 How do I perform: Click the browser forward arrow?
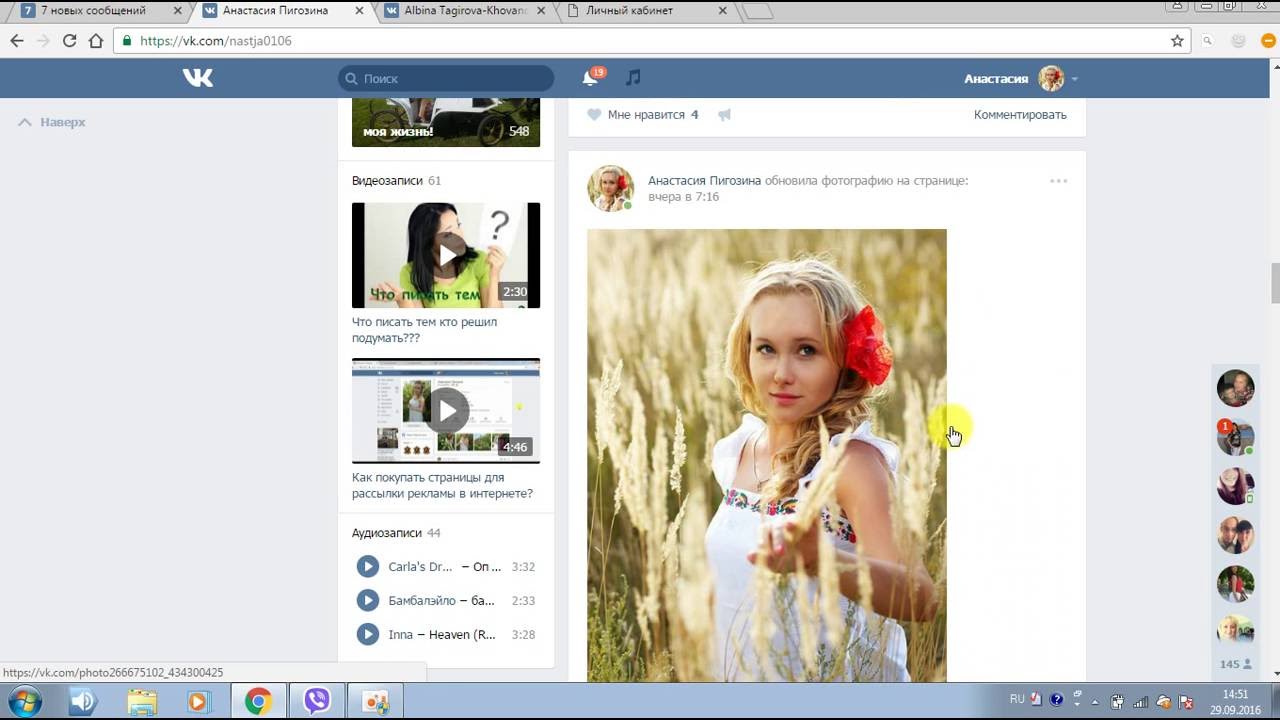pyautogui.click(x=43, y=41)
